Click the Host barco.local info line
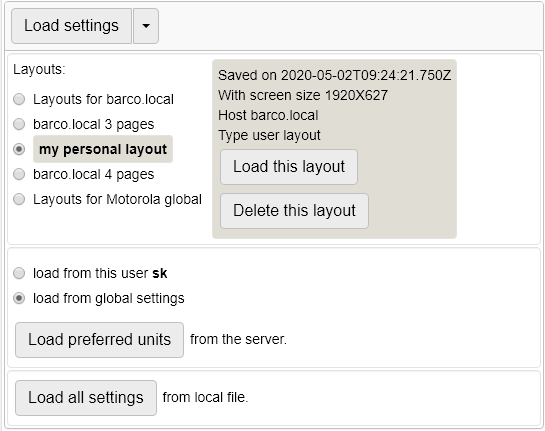This screenshot has width=545, height=431. [268, 115]
